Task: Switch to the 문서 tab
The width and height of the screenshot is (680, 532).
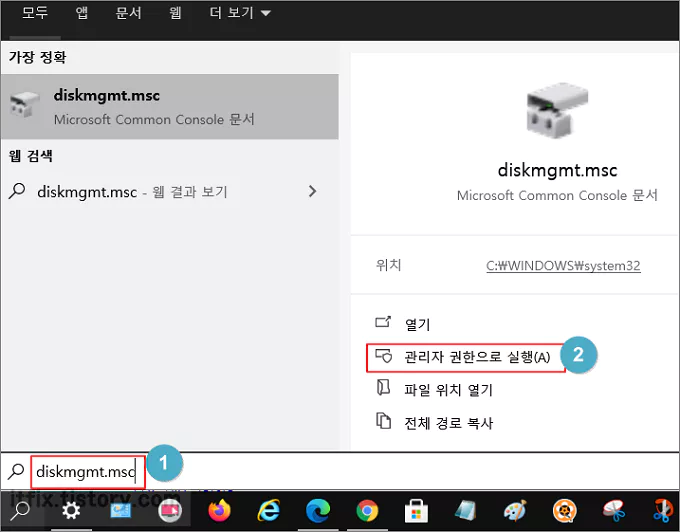Action: (x=129, y=13)
